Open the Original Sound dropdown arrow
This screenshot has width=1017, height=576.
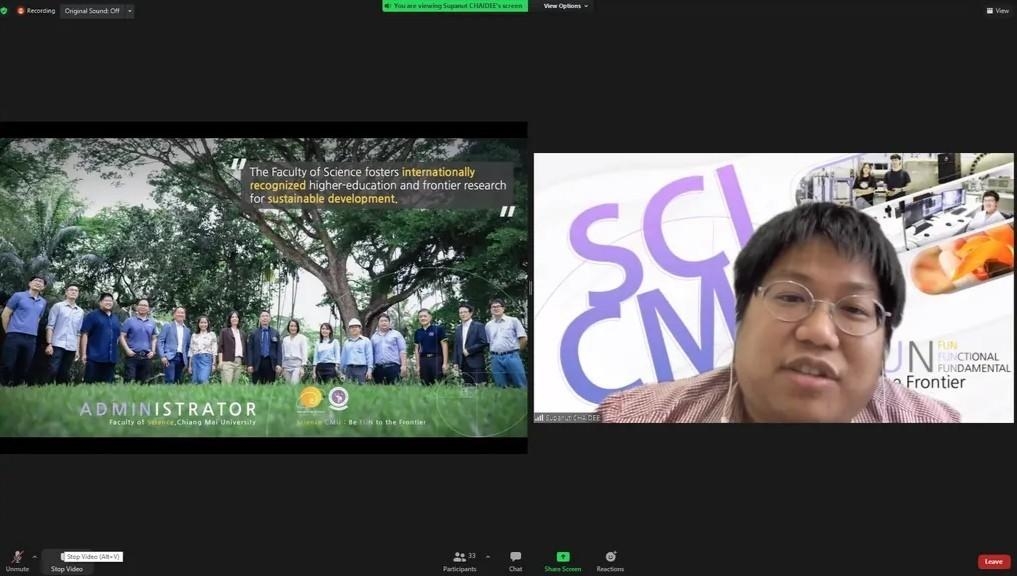(130, 11)
